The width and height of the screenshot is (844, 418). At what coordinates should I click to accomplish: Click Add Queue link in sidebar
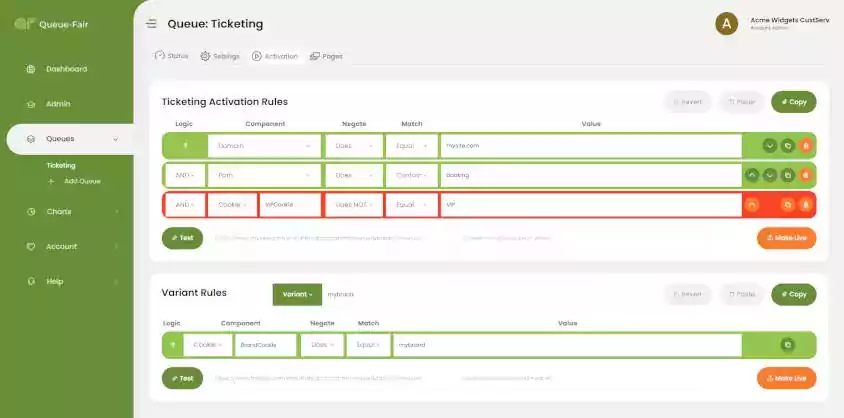pyautogui.click(x=82, y=181)
